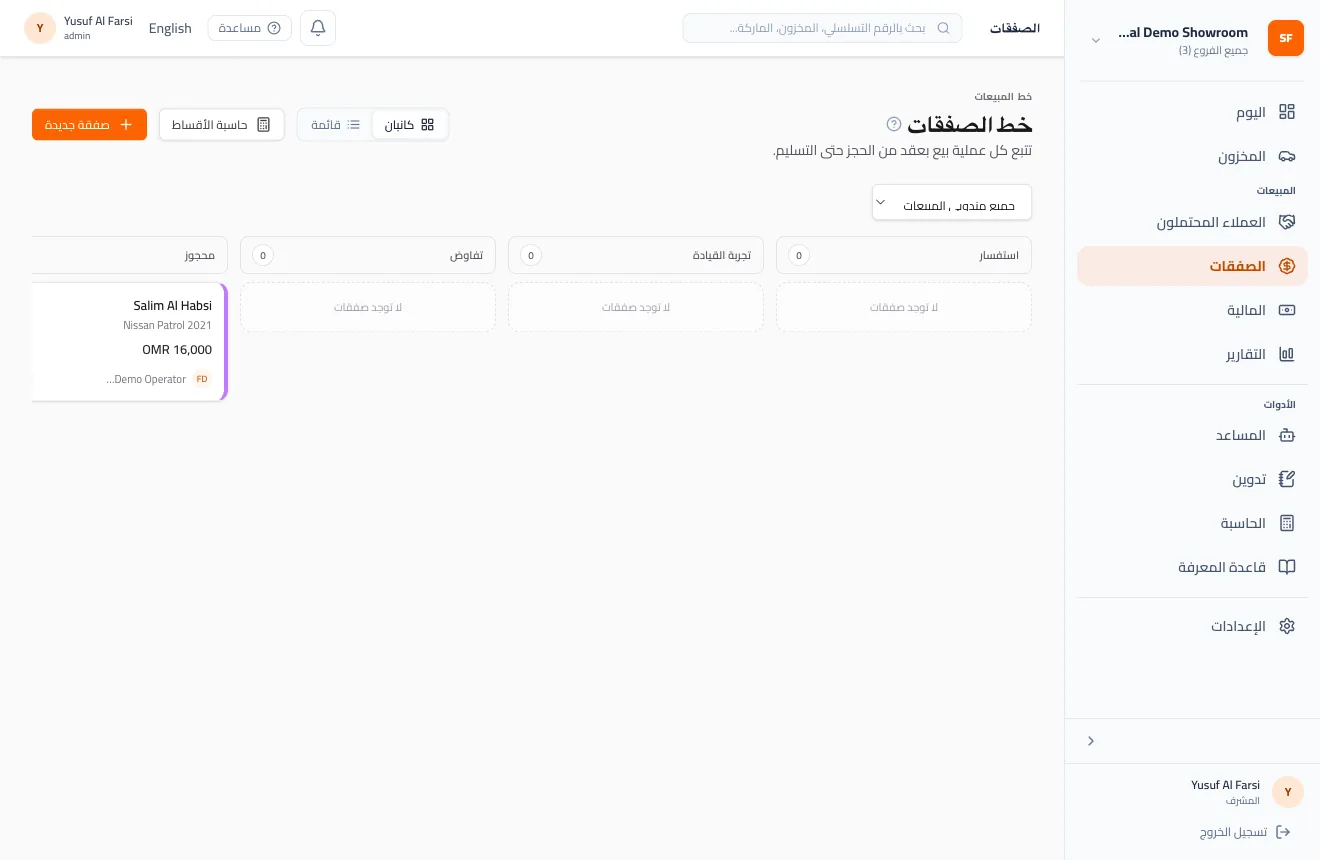The height and width of the screenshot is (860, 1320).
Task: Open قاعدة المعرفة knowledge base
Action: (x=1192, y=567)
